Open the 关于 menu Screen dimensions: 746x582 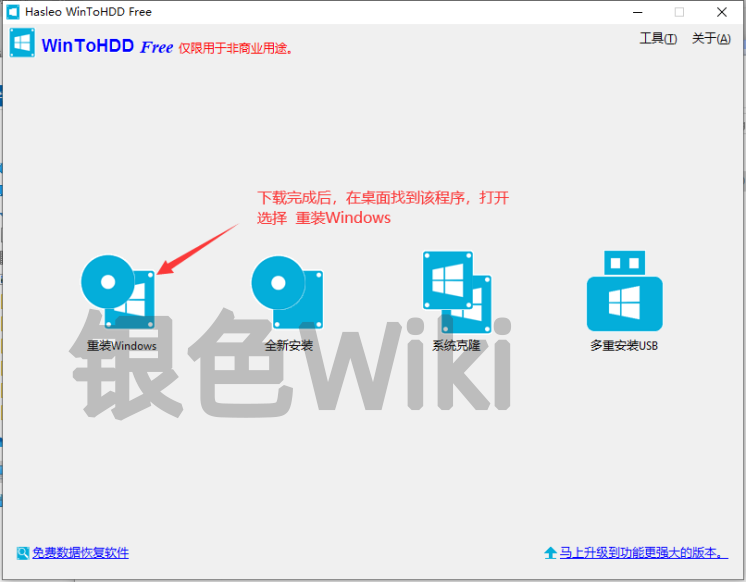[x=710, y=39]
